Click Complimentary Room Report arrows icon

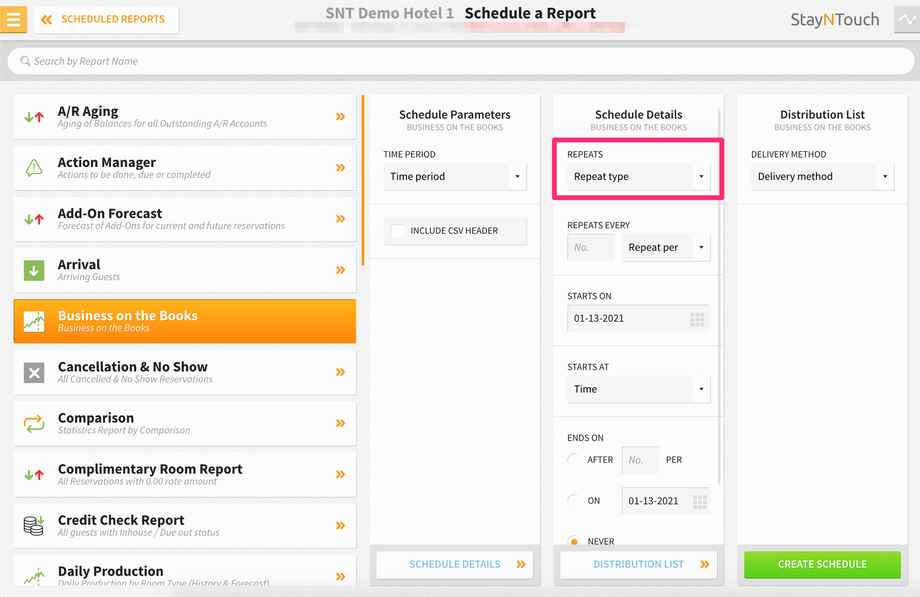click(x=34, y=474)
